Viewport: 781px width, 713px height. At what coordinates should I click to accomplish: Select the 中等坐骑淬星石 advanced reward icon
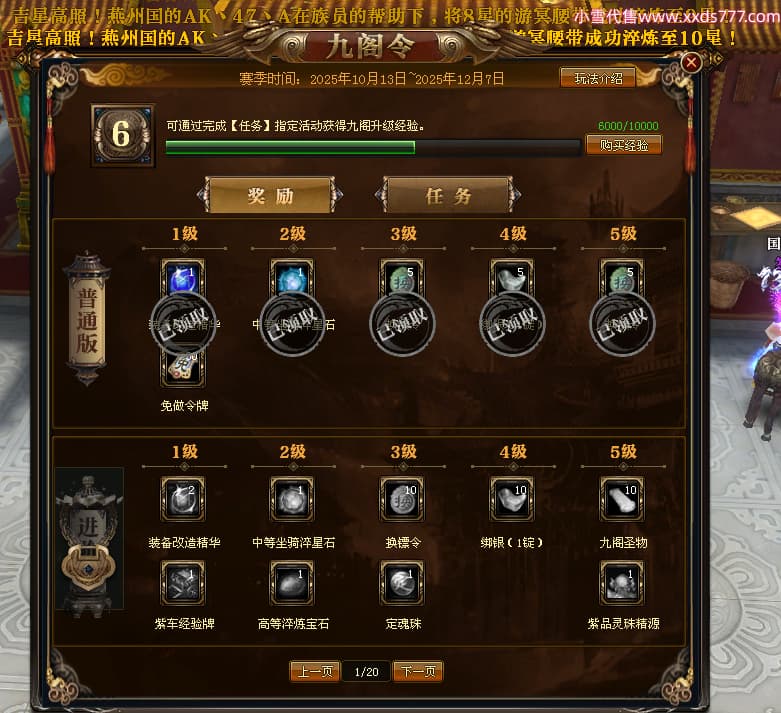pos(292,499)
